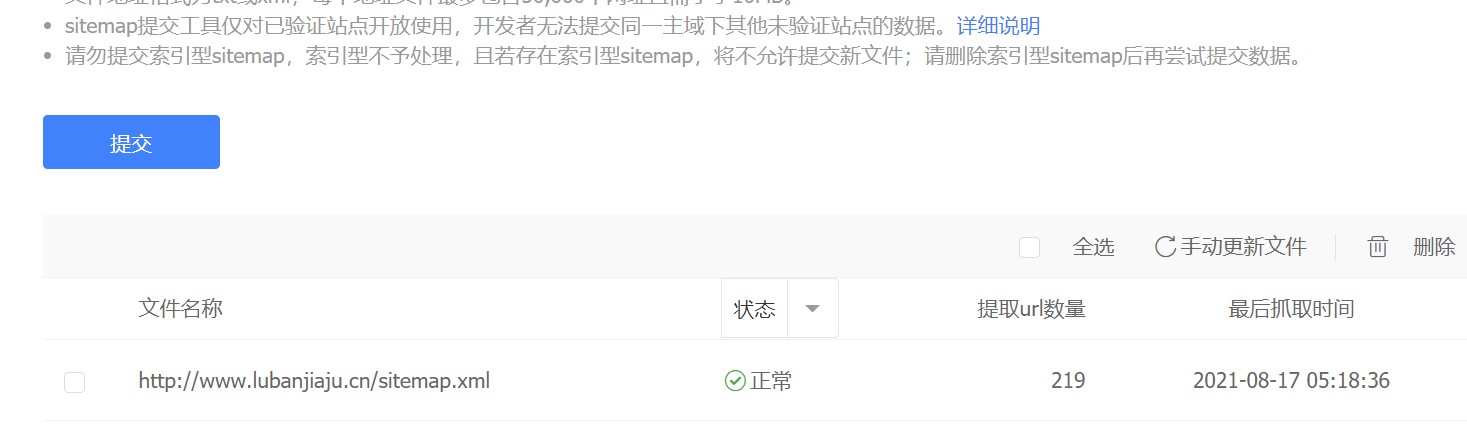Click the trash can delete icon

pyautogui.click(x=1378, y=247)
